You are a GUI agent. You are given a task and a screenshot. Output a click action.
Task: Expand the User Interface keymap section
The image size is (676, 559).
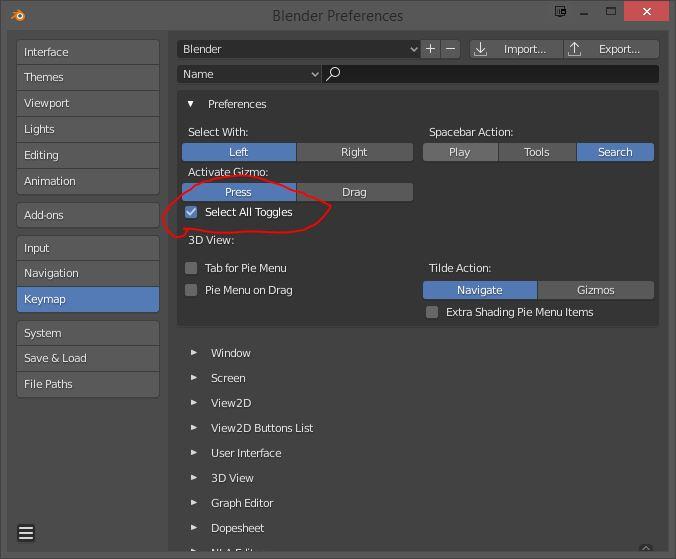194,453
